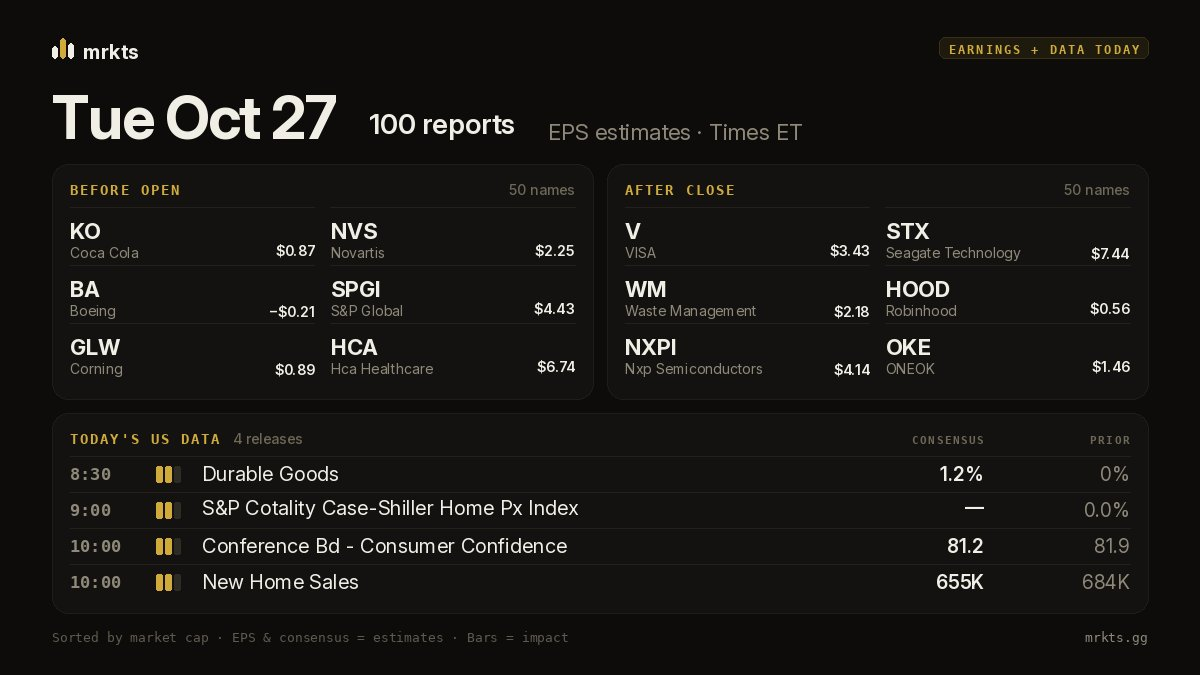Open the mrkts.gg footer link
Screen dimensions: 1200x675
point(1116,638)
